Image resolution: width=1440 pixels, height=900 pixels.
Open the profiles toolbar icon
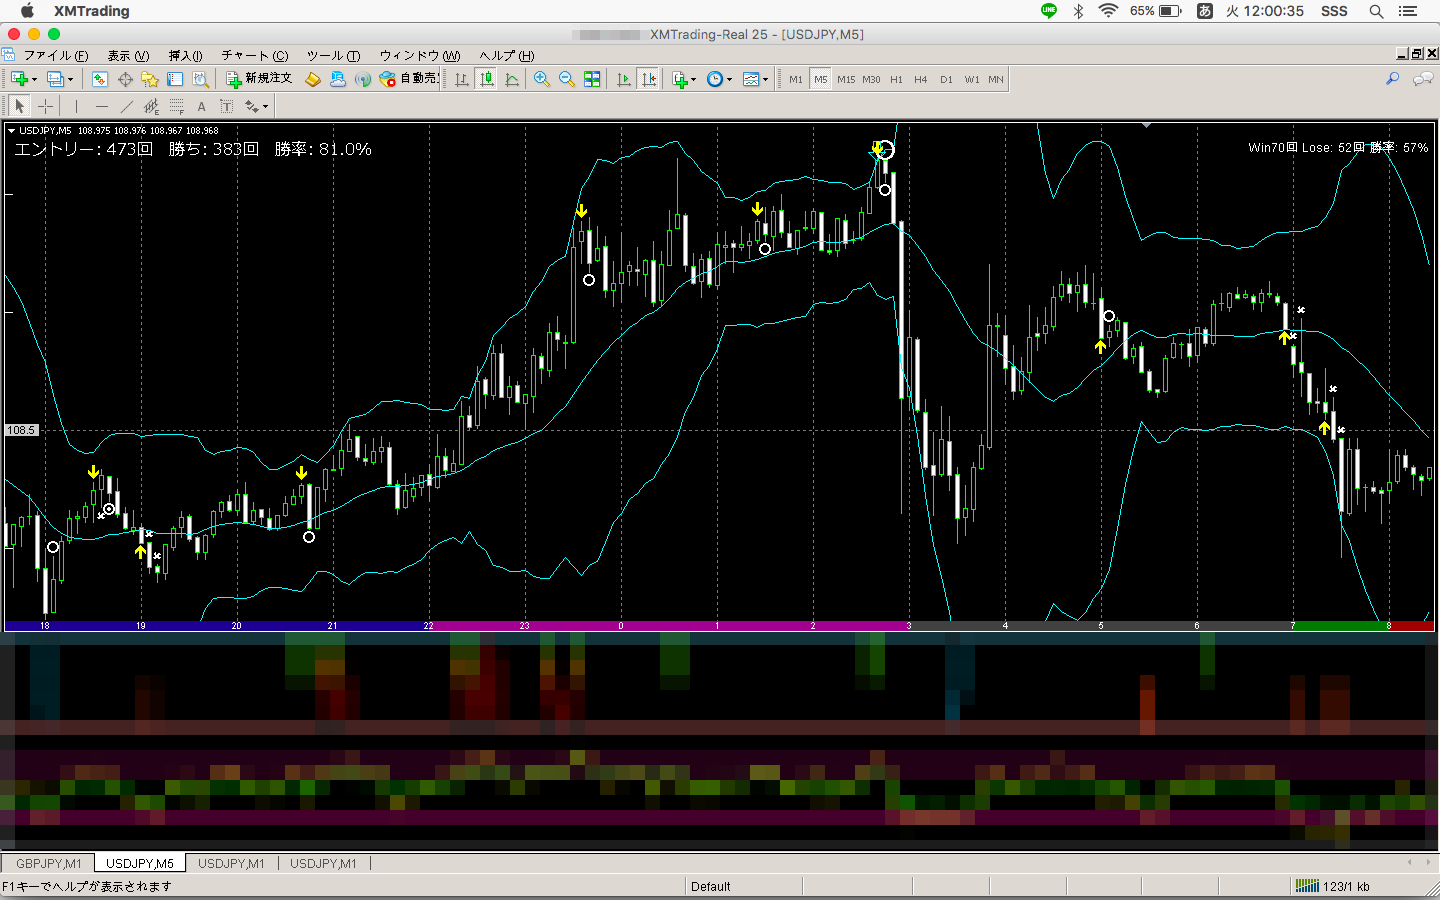click(x=55, y=79)
